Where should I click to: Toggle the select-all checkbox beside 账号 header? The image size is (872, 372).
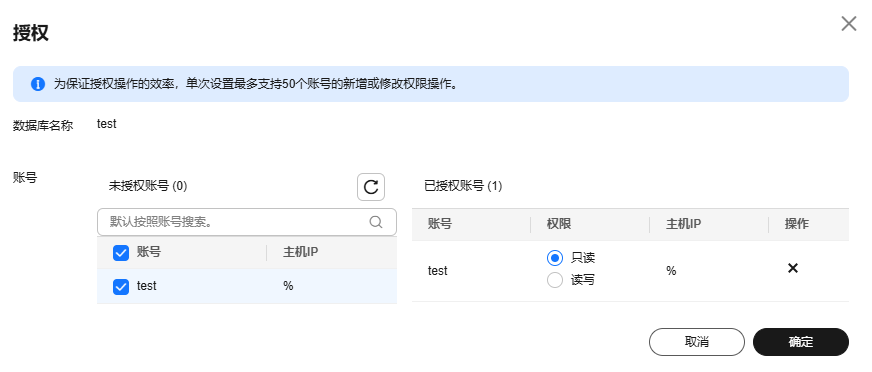[121, 253]
